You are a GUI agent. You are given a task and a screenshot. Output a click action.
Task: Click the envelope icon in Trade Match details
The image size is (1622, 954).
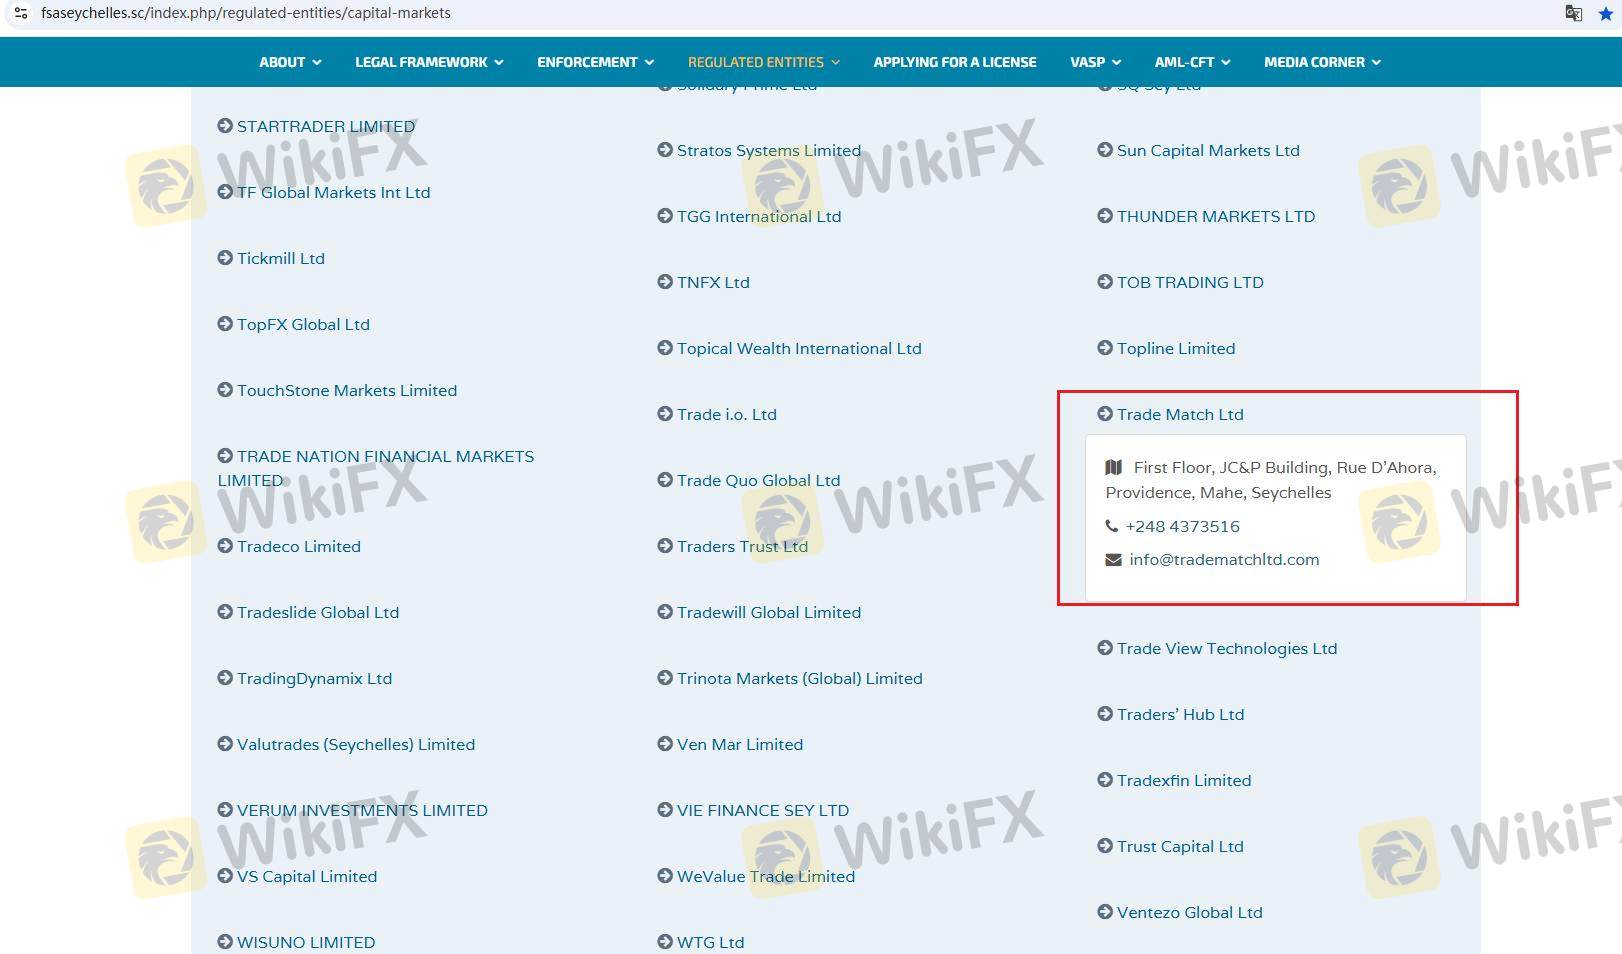click(1113, 560)
